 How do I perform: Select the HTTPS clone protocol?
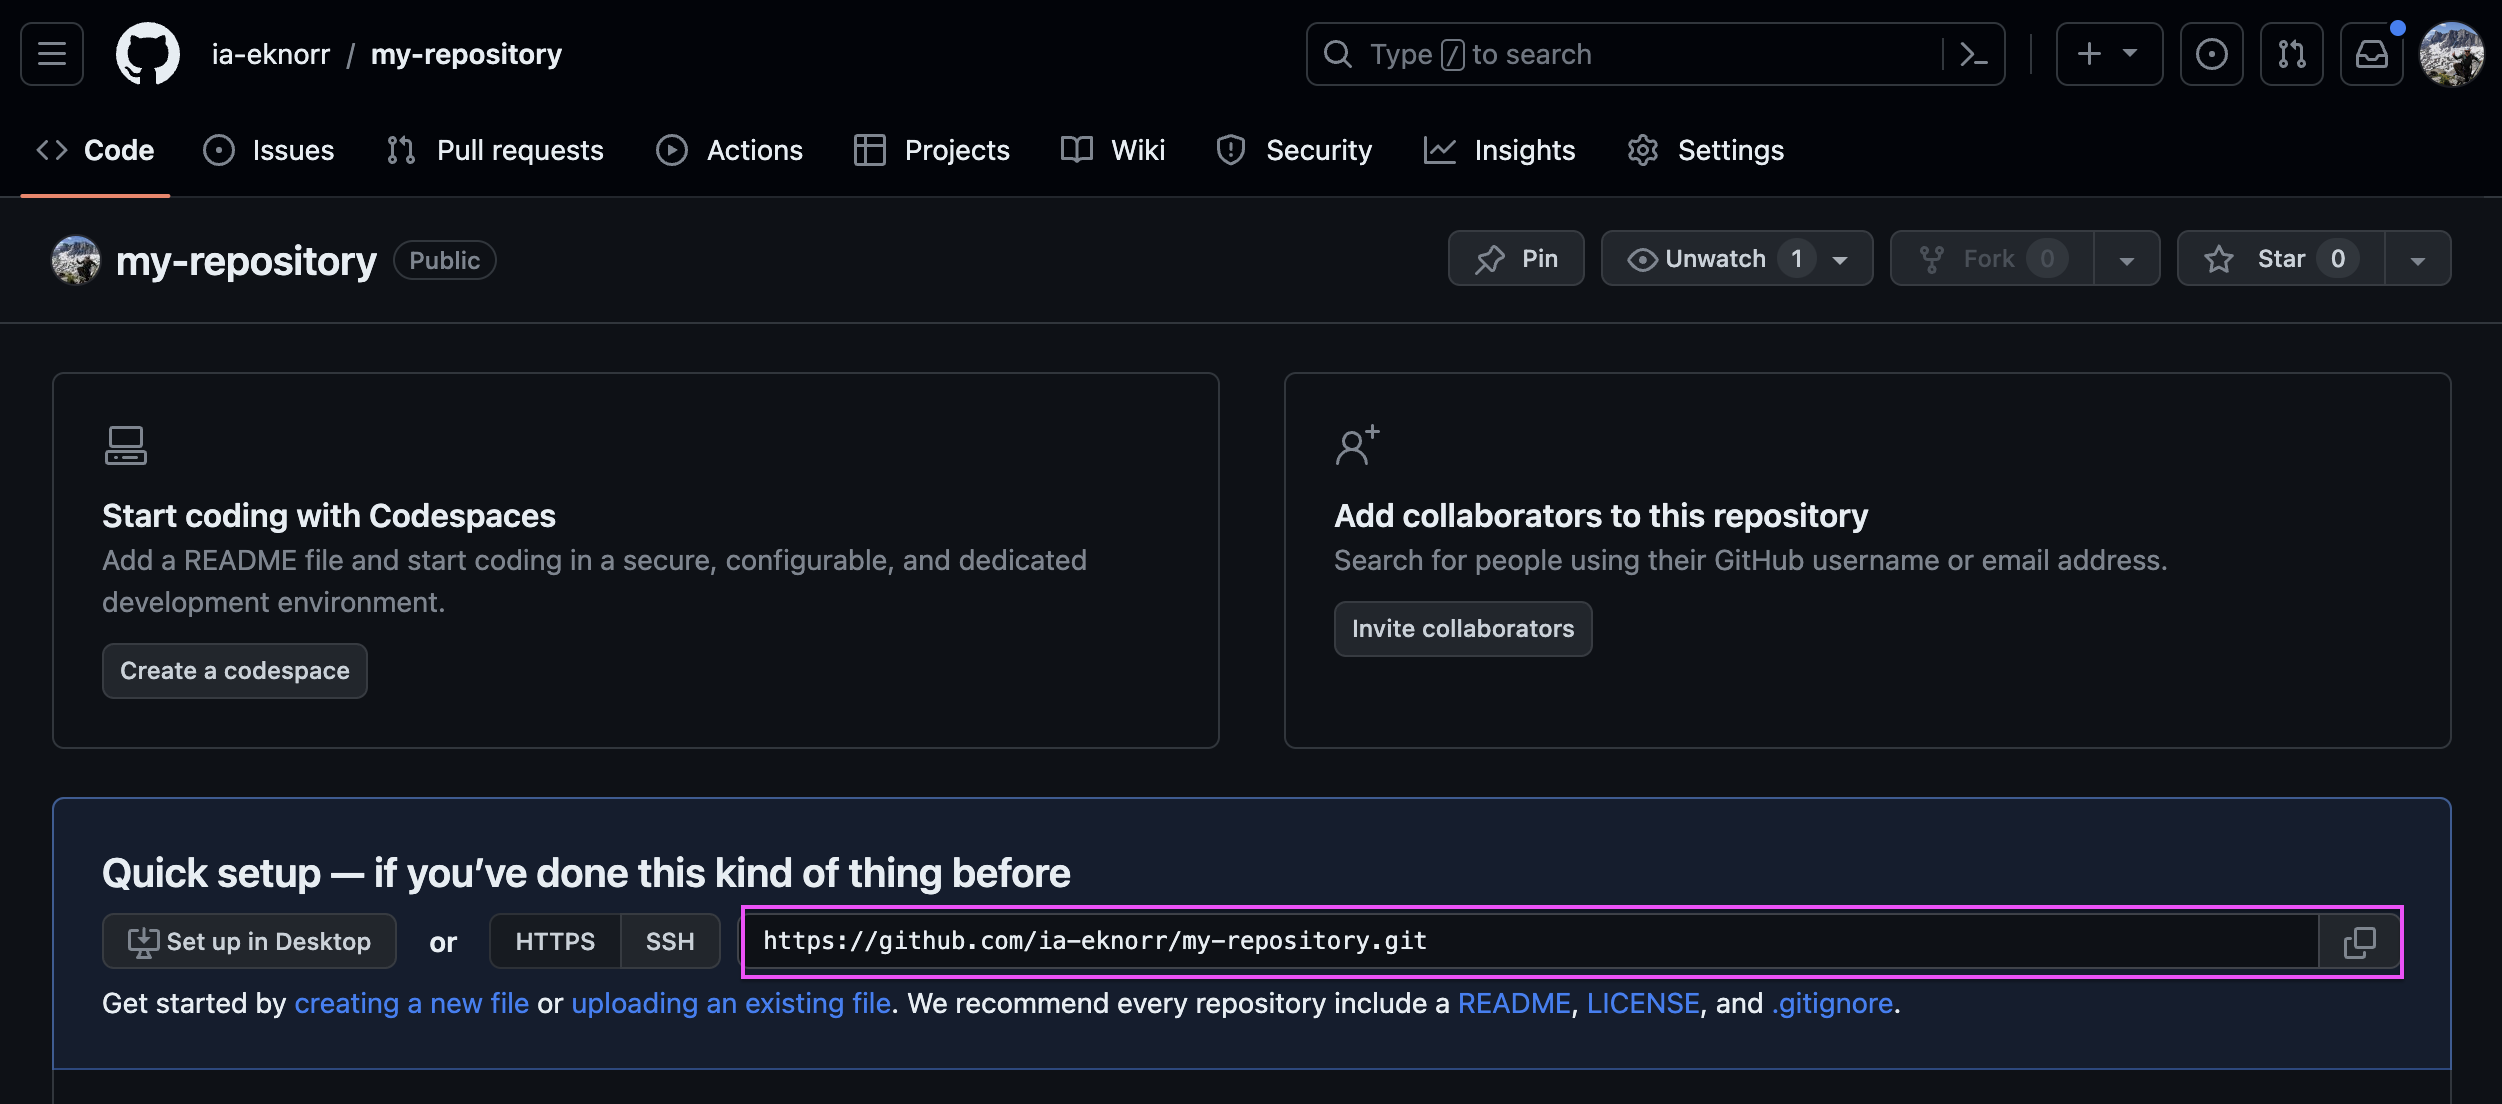tap(555, 941)
